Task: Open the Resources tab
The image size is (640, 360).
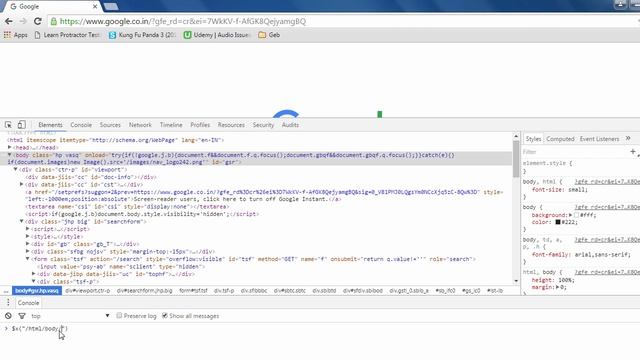Action: 231,125
